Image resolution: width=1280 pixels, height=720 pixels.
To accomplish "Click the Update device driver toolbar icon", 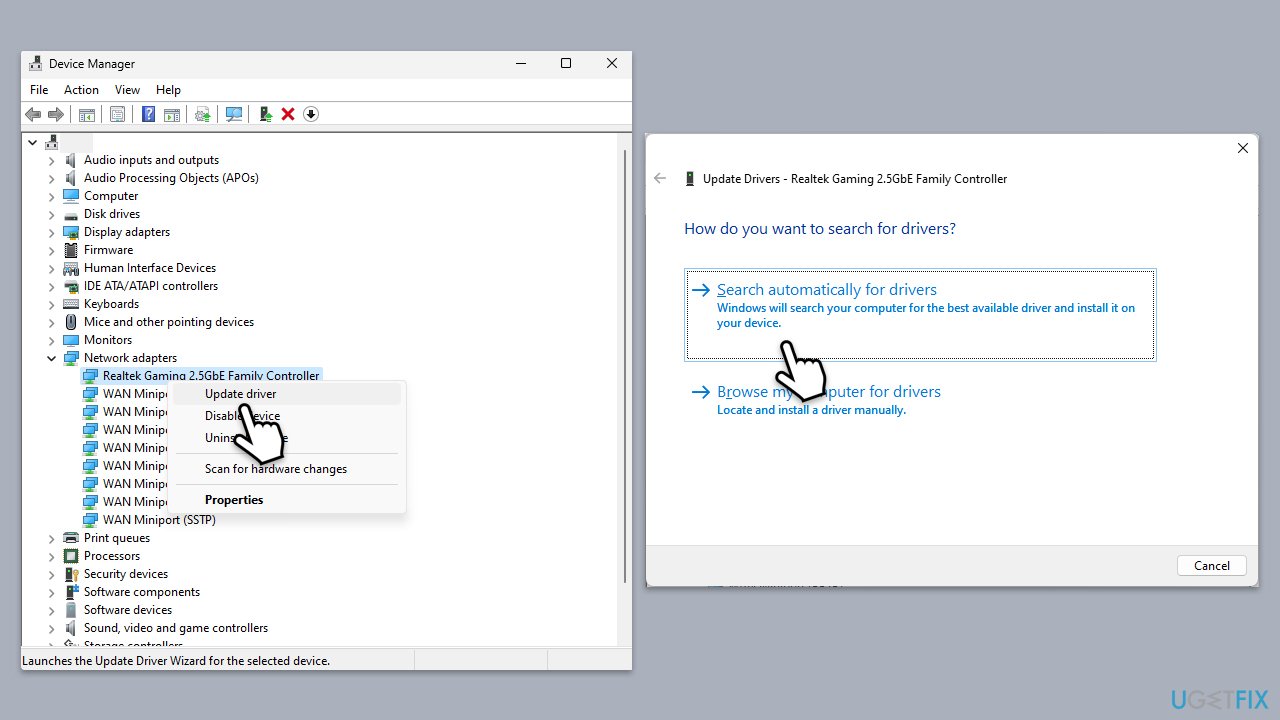I will pyautogui.click(x=265, y=114).
